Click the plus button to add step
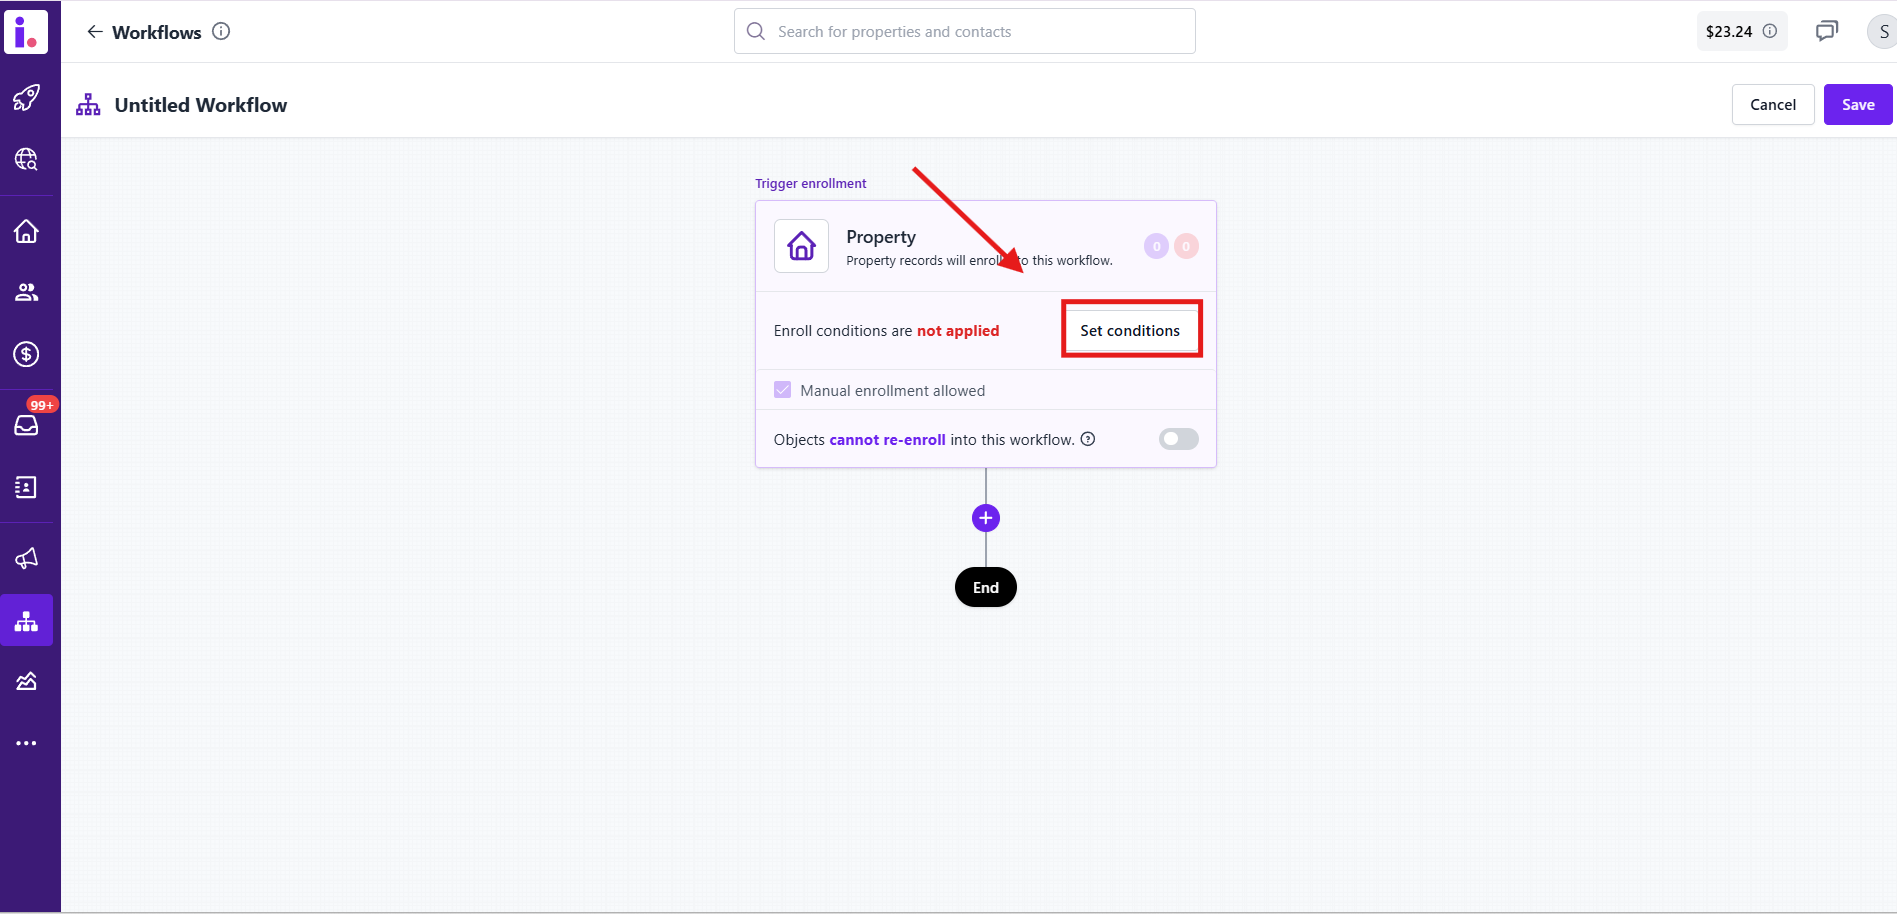 coord(986,518)
